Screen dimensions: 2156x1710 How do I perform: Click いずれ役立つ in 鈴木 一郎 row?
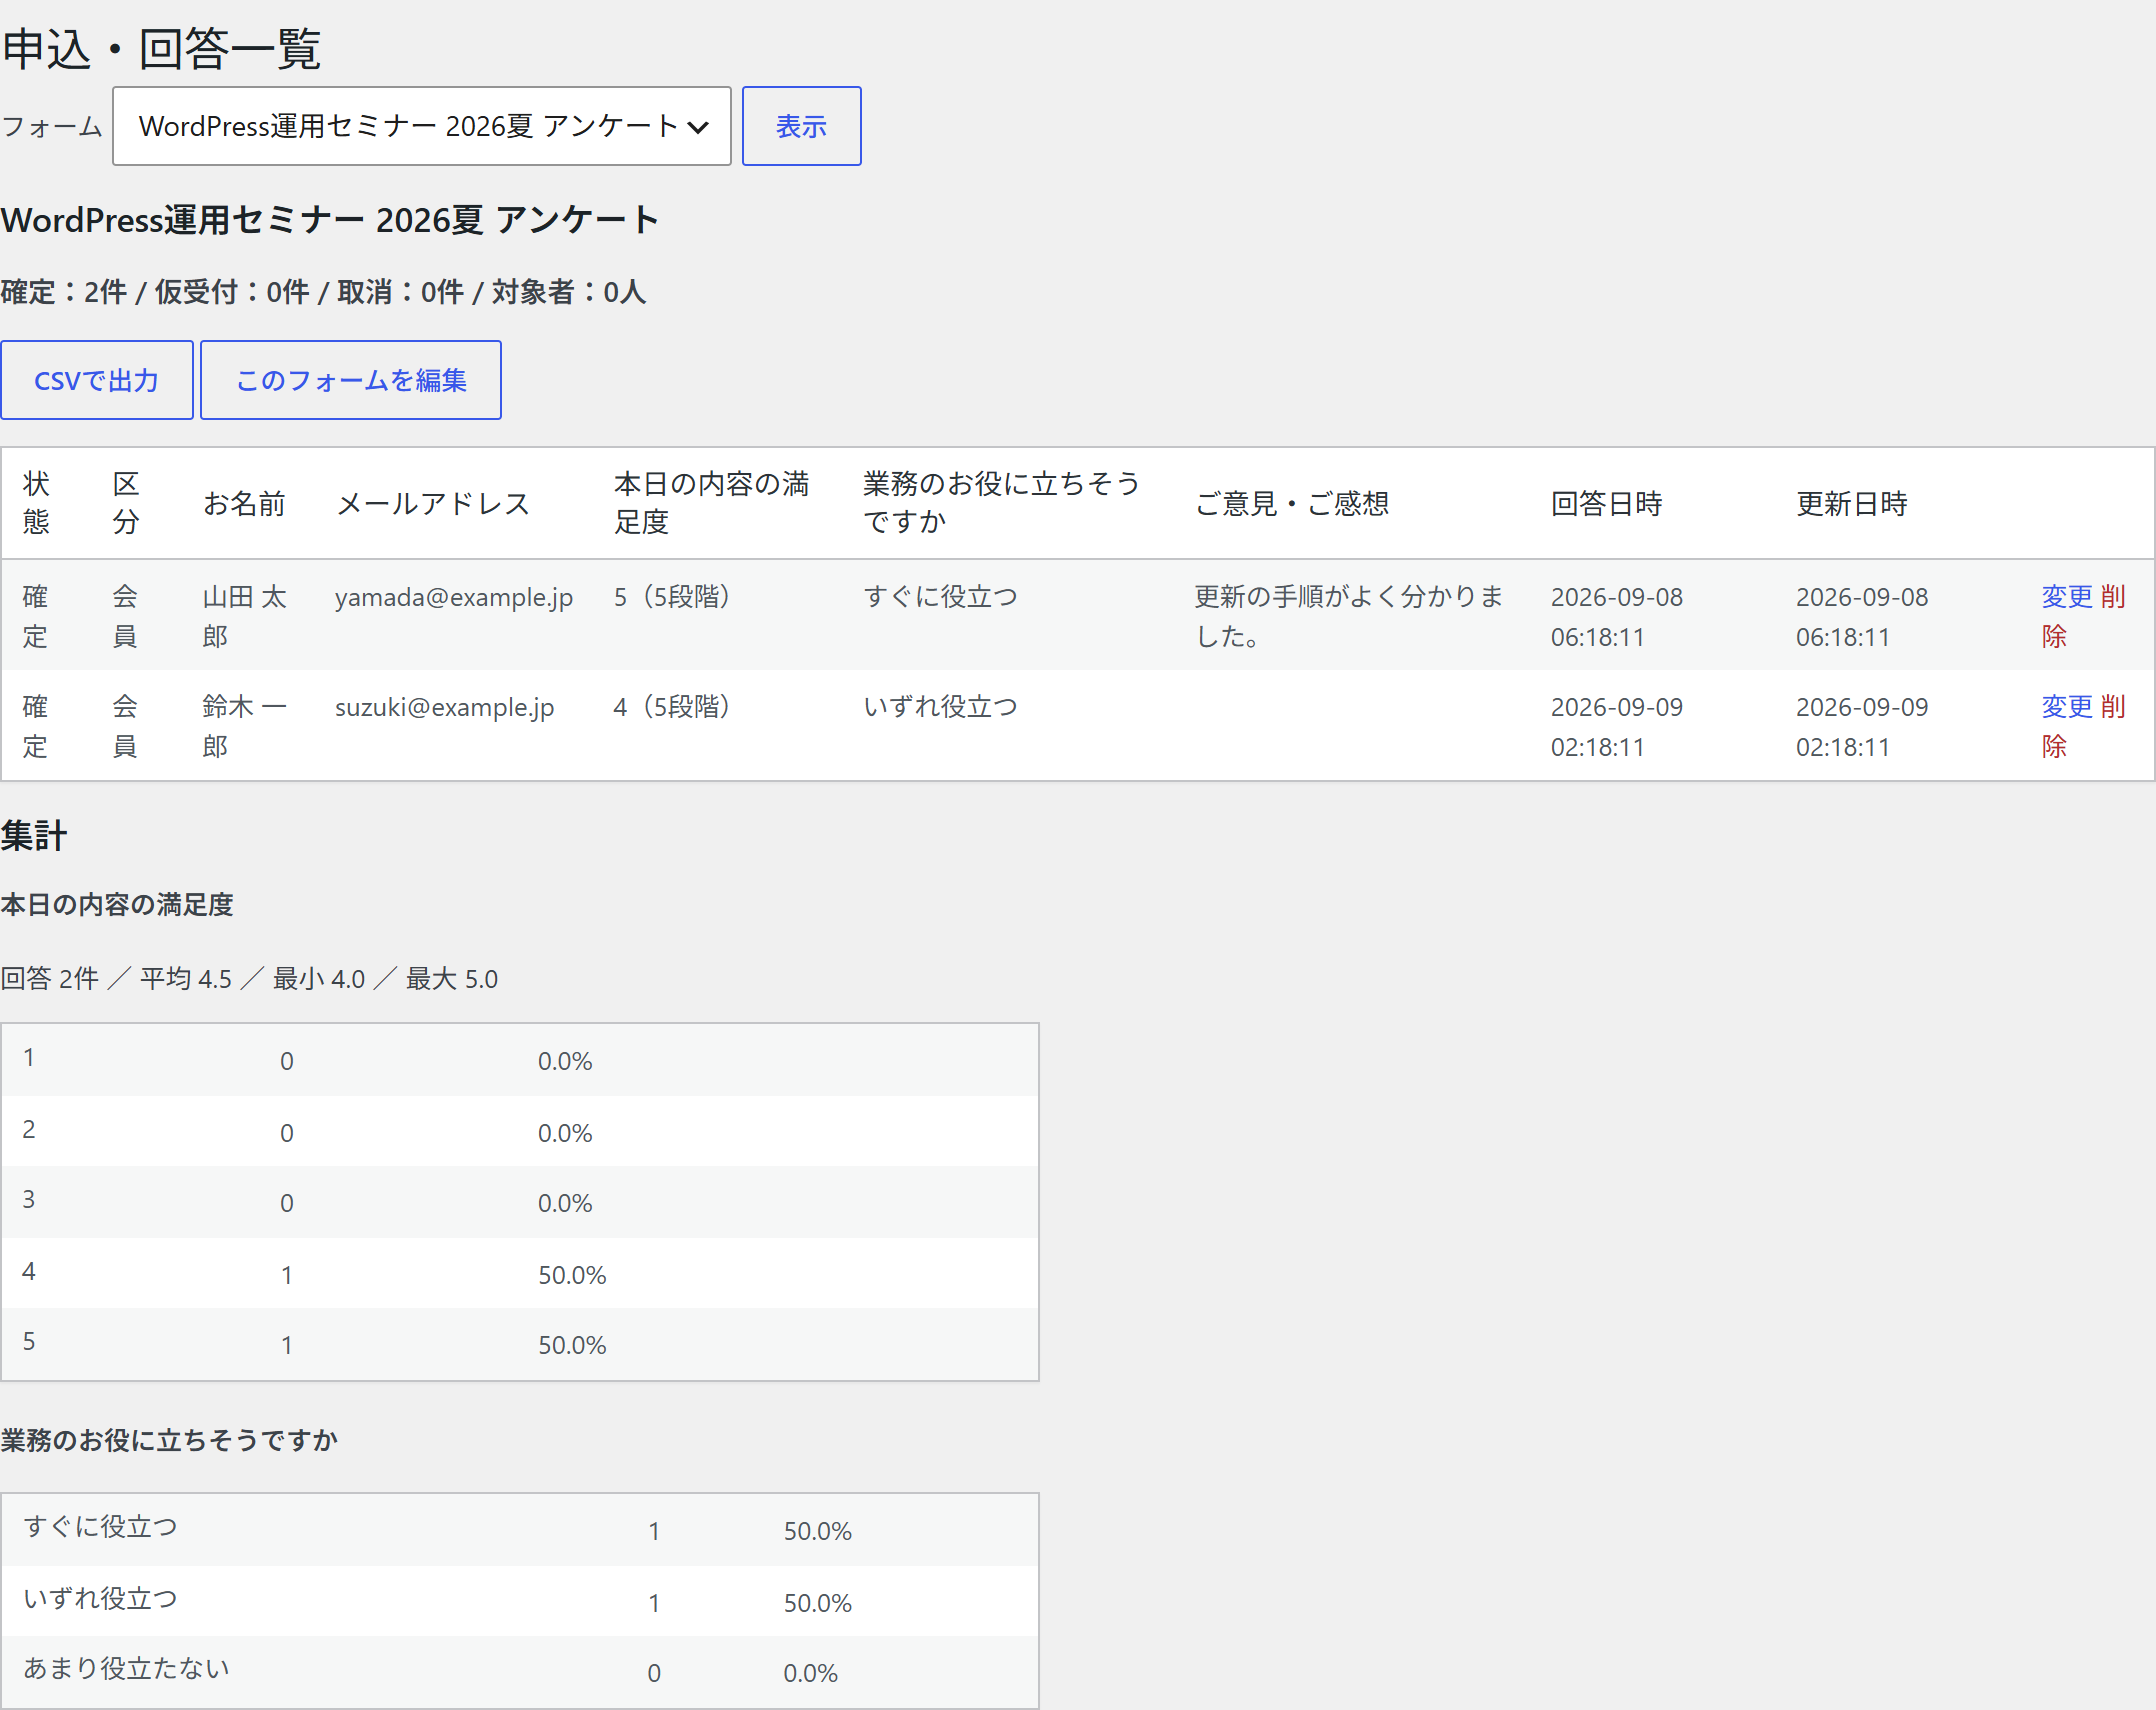[x=940, y=707]
